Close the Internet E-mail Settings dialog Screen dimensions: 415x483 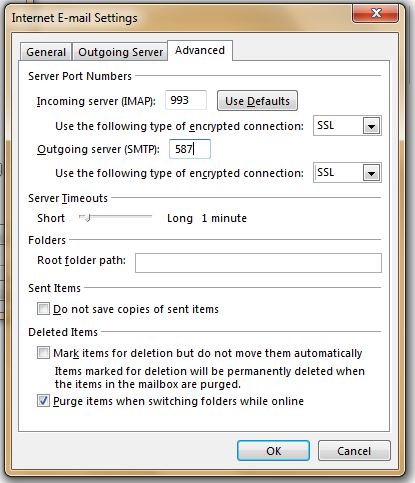pos(376,13)
